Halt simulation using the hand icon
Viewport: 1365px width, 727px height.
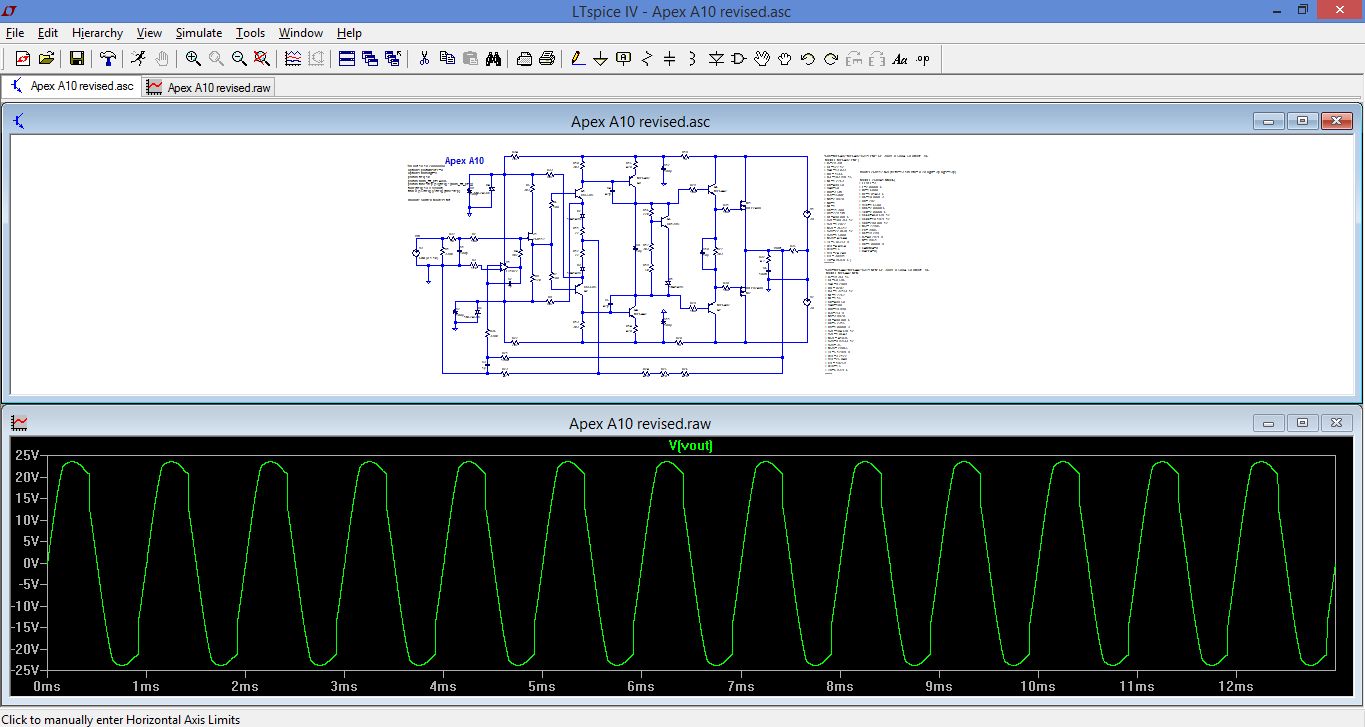(x=162, y=59)
